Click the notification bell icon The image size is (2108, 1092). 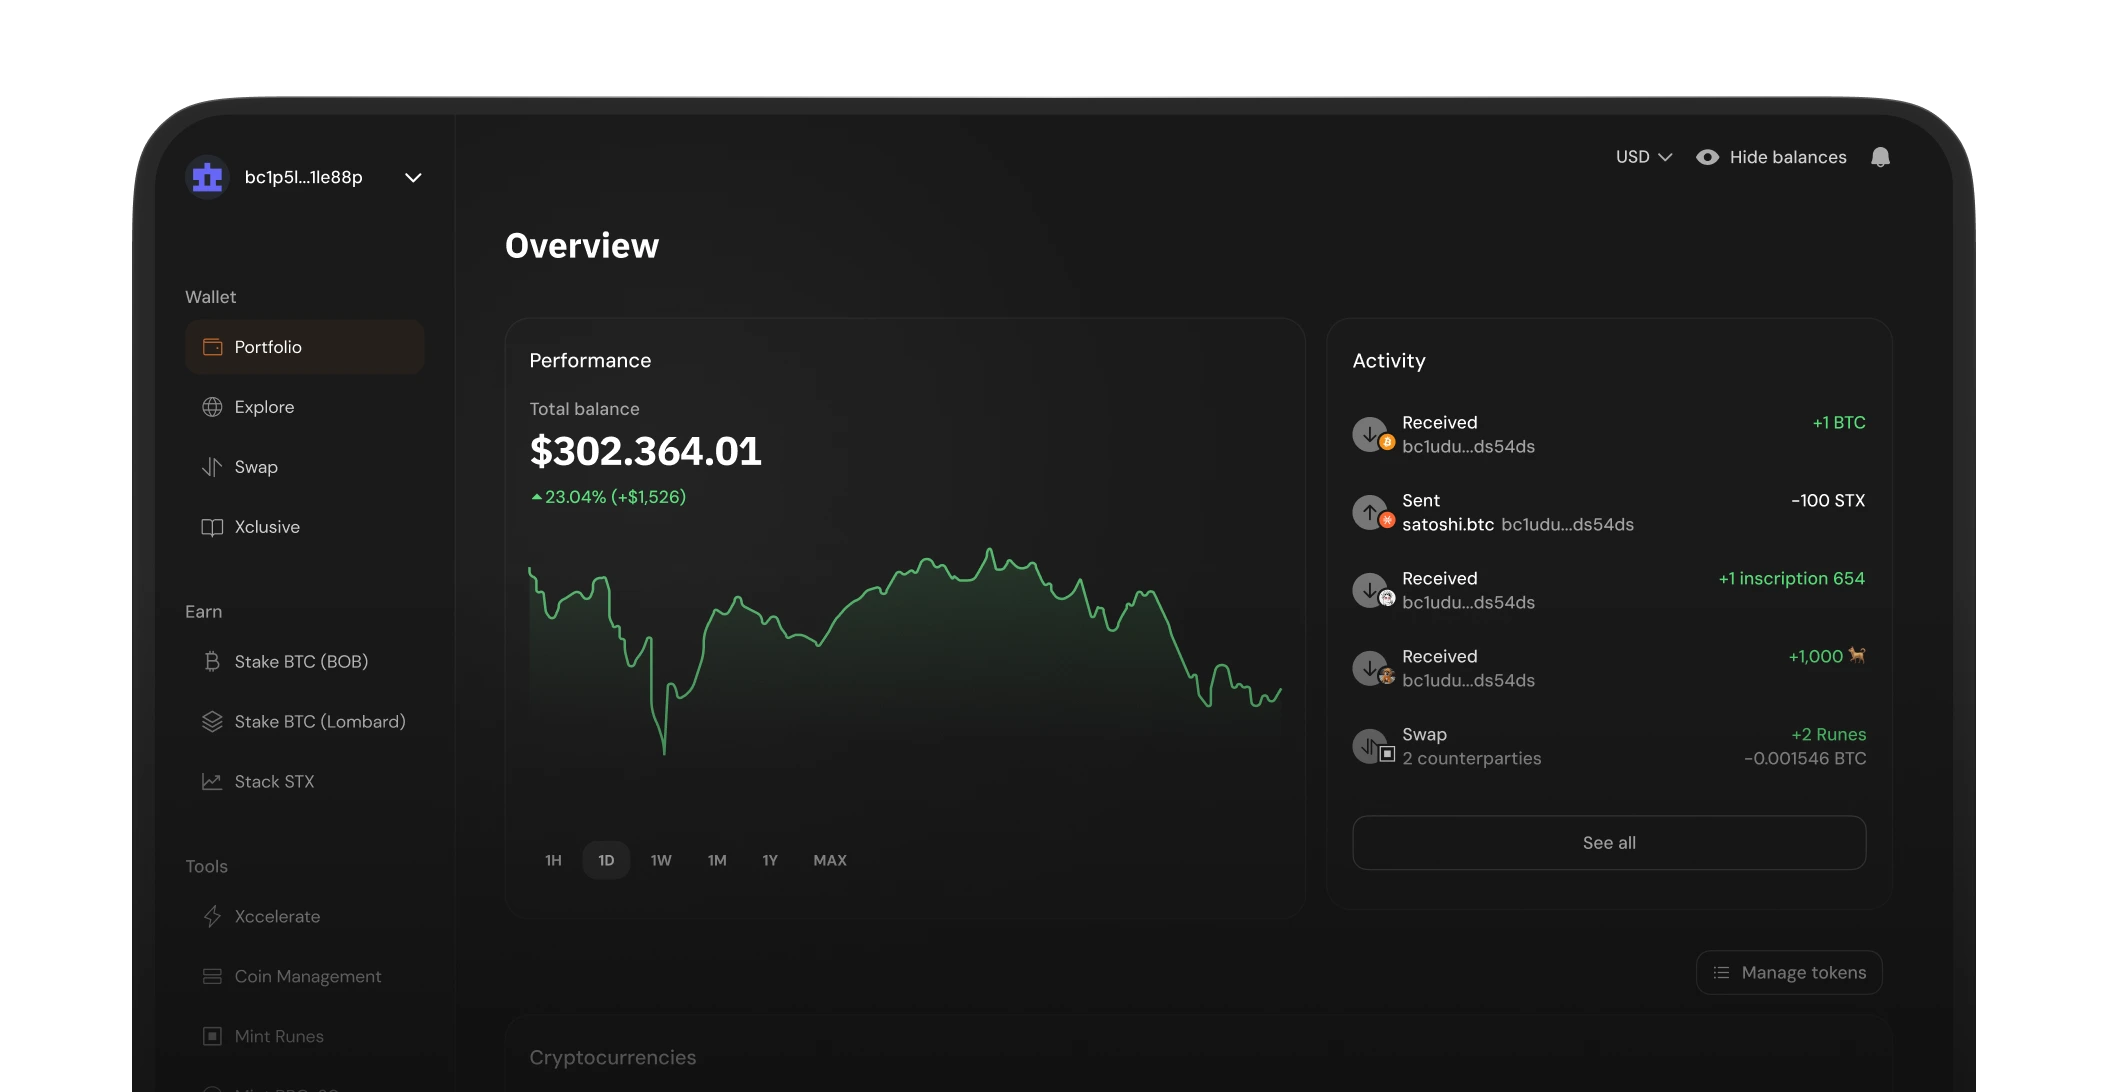pos(1880,157)
